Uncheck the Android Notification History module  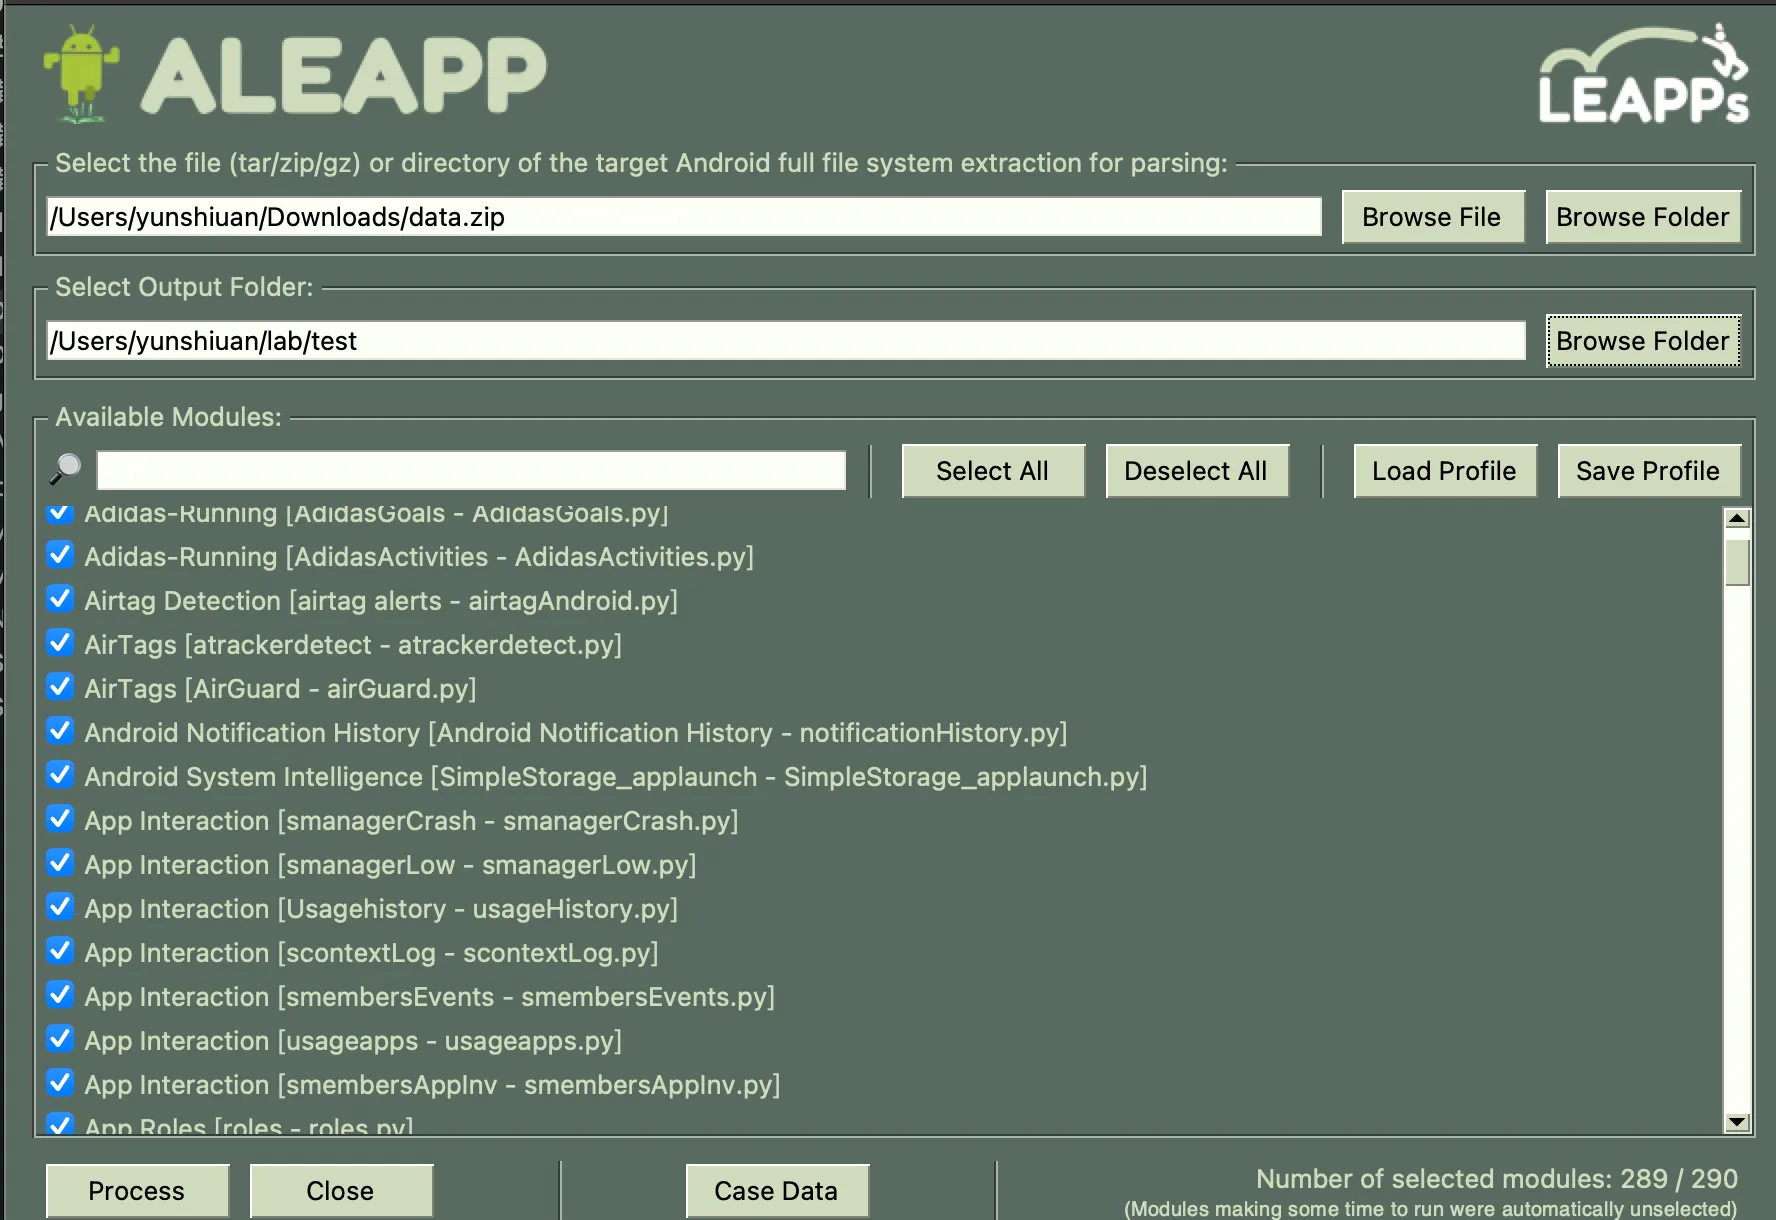pyautogui.click(x=60, y=731)
